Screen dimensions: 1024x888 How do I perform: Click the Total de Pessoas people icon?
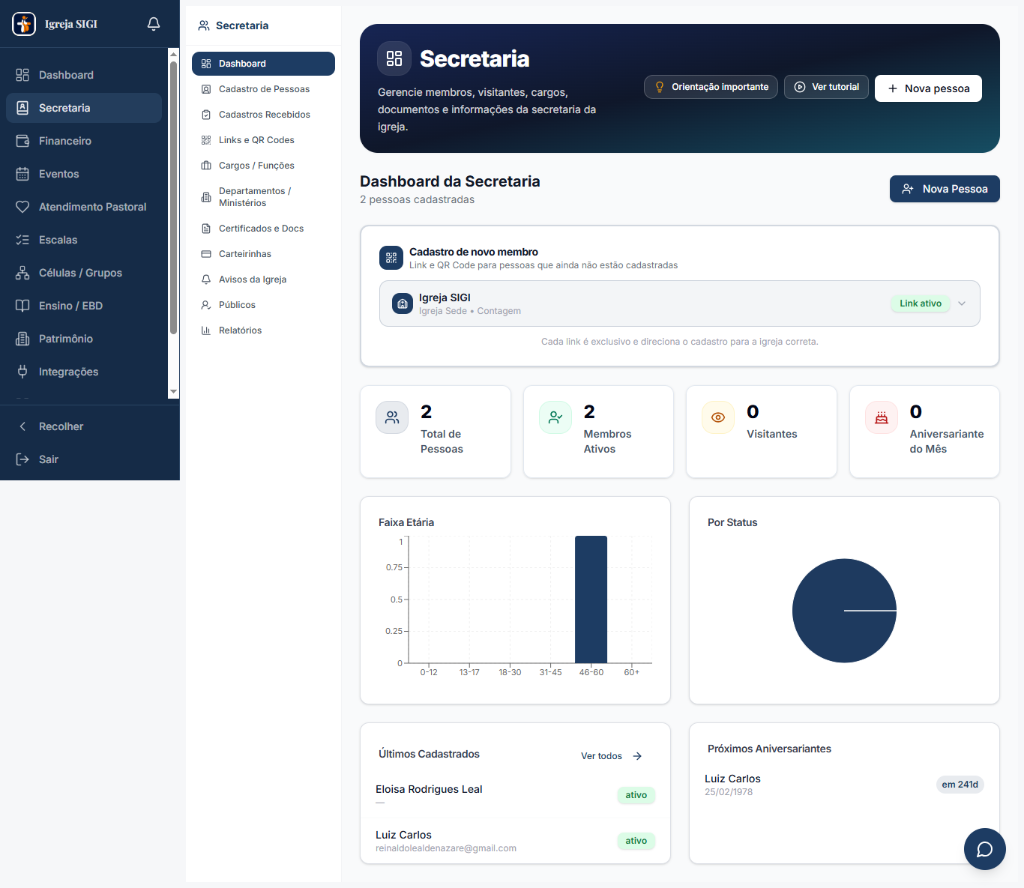[392, 418]
